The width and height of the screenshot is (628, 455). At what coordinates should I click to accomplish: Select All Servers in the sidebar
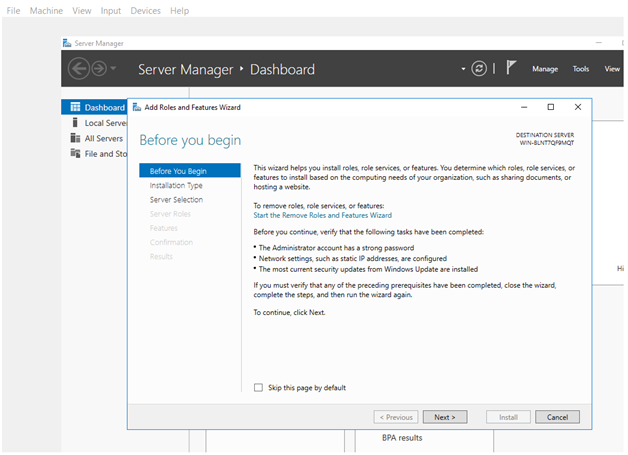(104, 139)
